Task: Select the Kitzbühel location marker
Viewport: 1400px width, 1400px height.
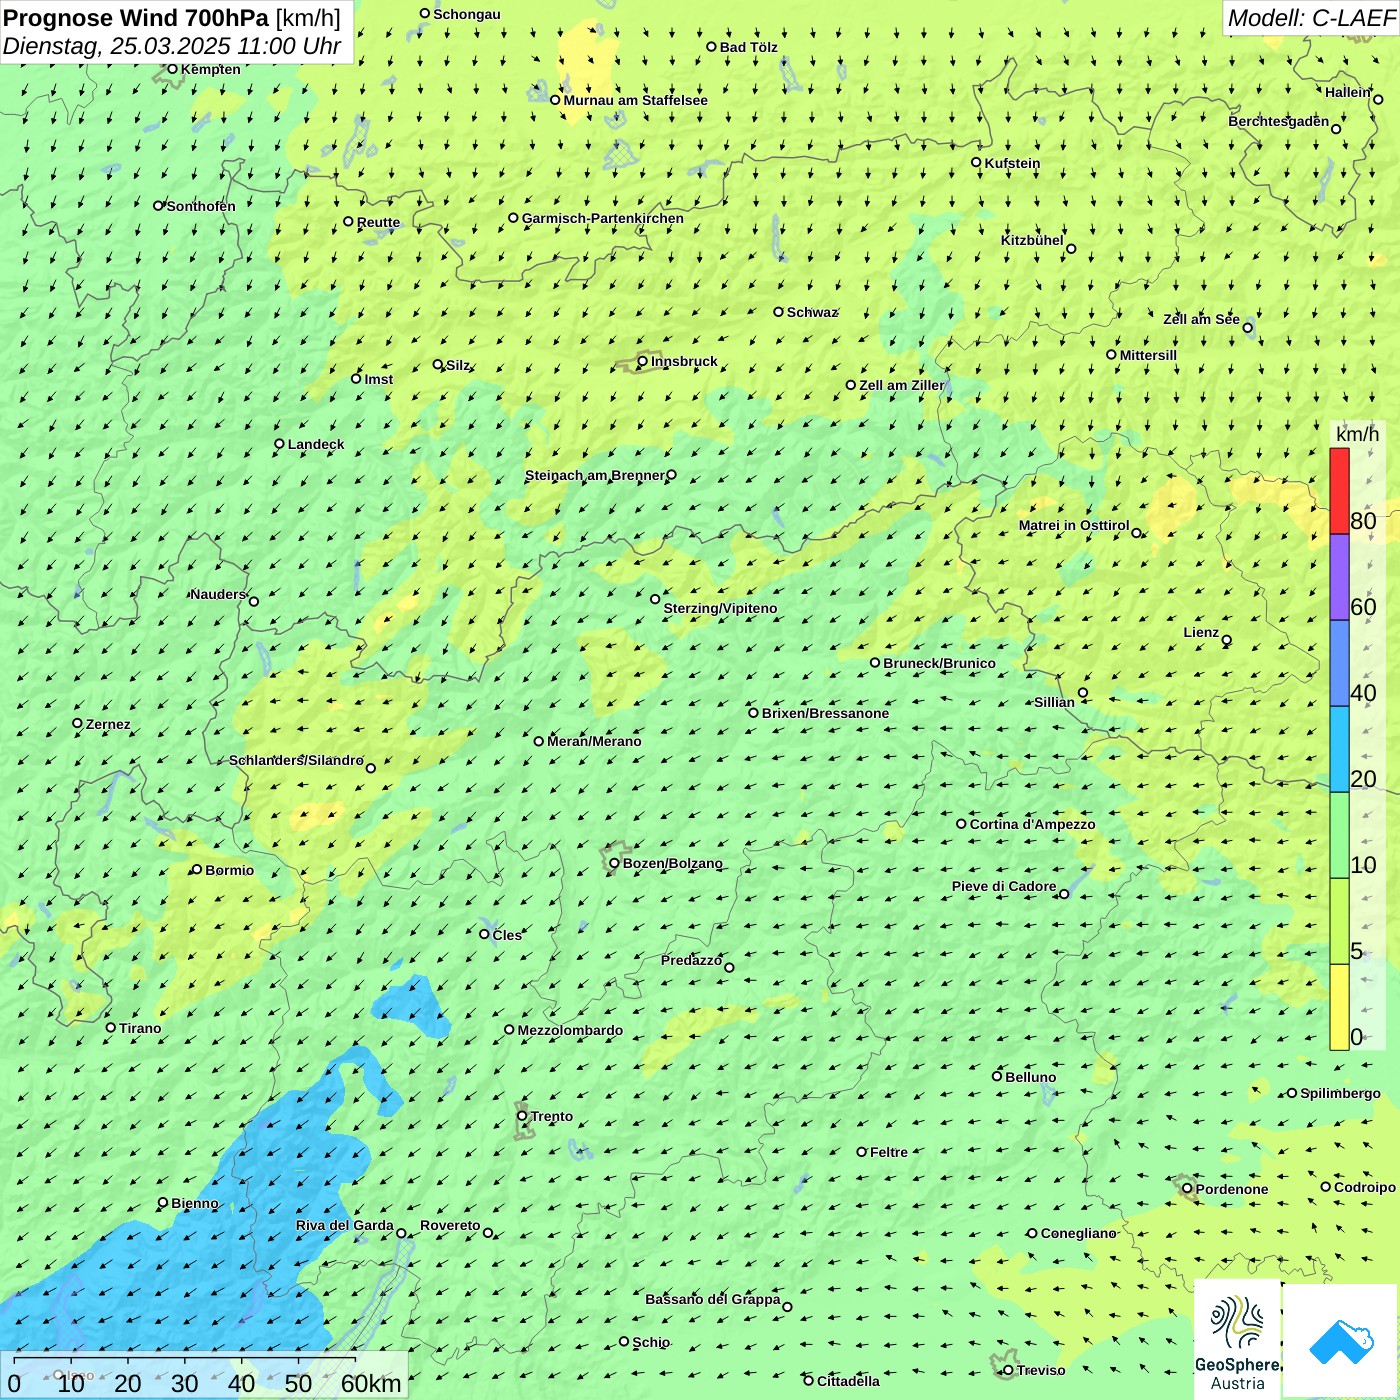Action: tap(1071, 249)
